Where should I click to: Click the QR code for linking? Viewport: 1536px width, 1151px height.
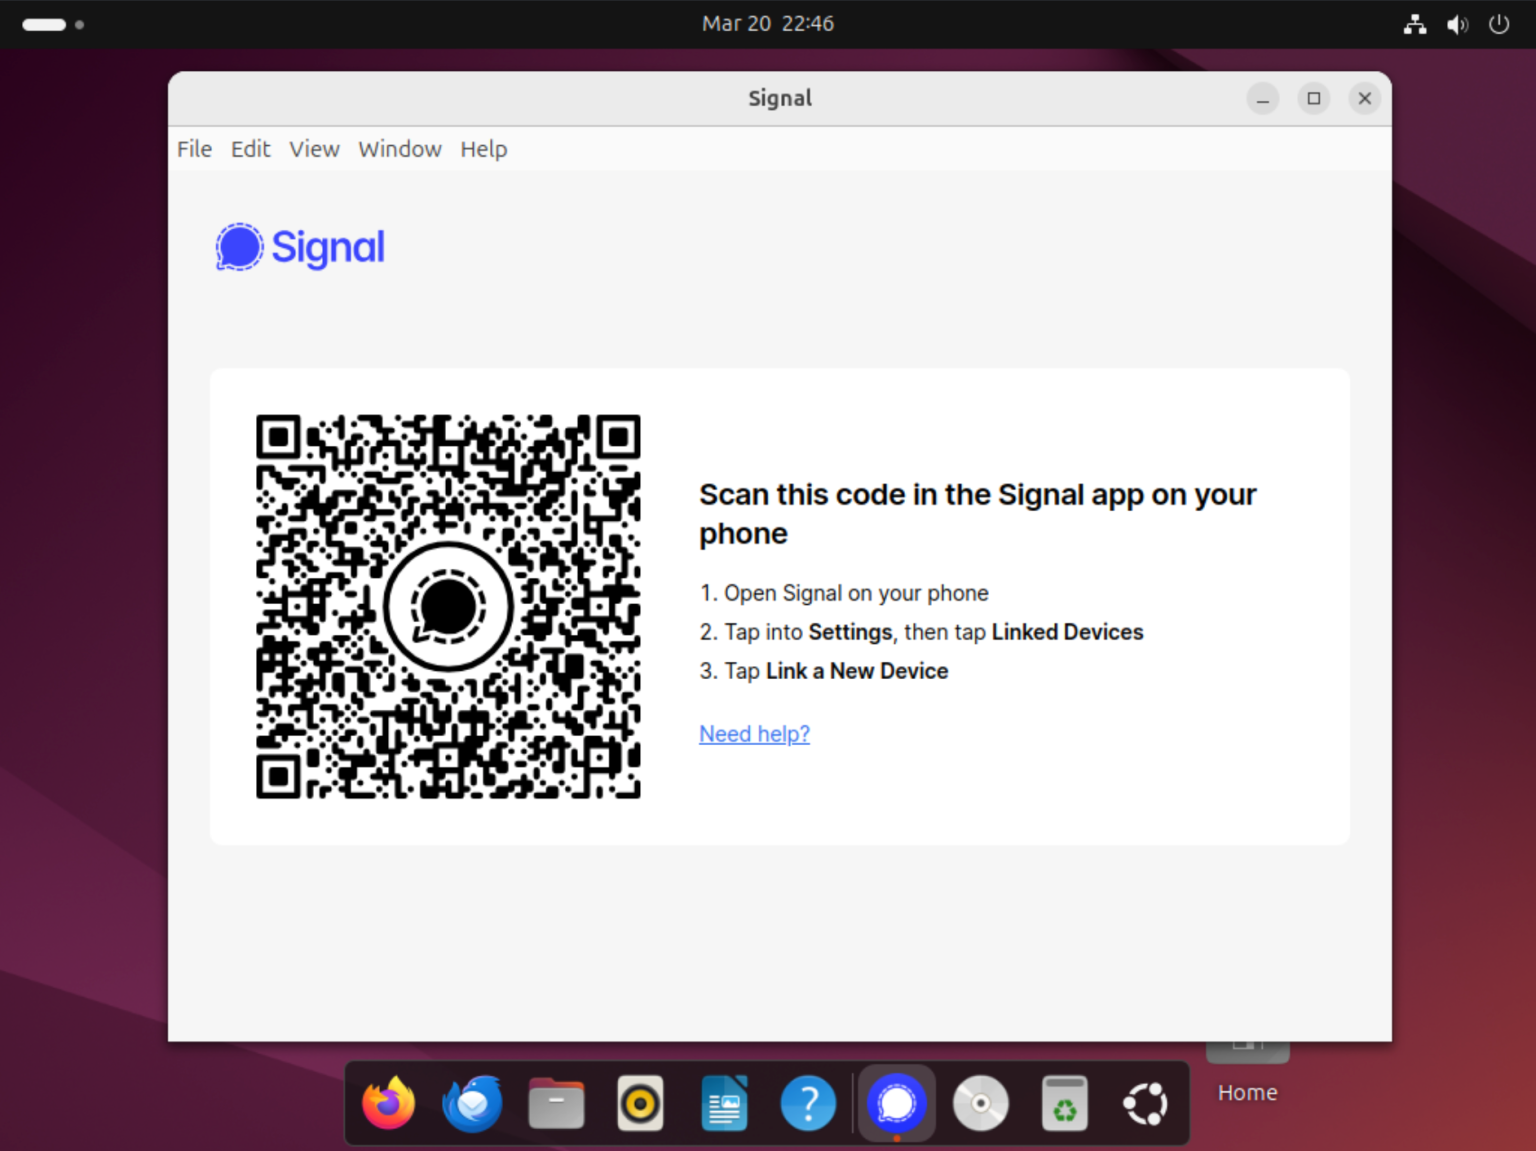coord(447,605)
